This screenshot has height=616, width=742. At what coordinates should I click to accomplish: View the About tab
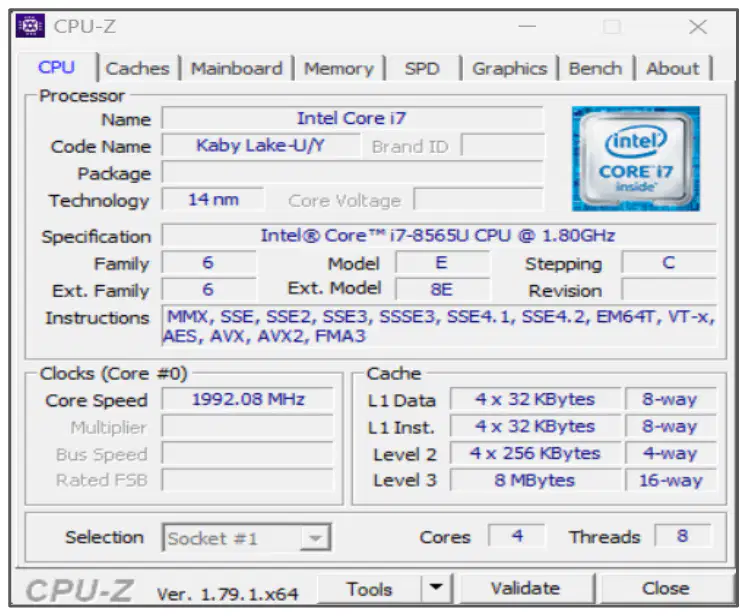click(x=672, y=69)
